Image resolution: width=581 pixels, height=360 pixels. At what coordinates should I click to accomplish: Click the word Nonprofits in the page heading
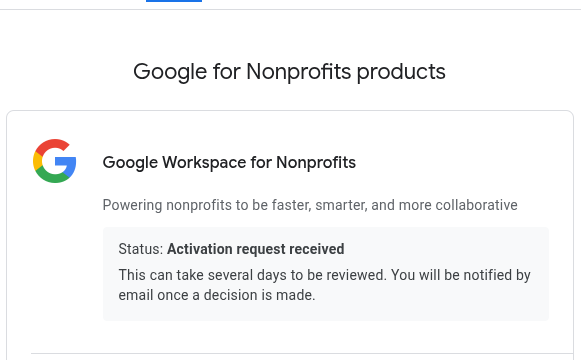point(299,72)
